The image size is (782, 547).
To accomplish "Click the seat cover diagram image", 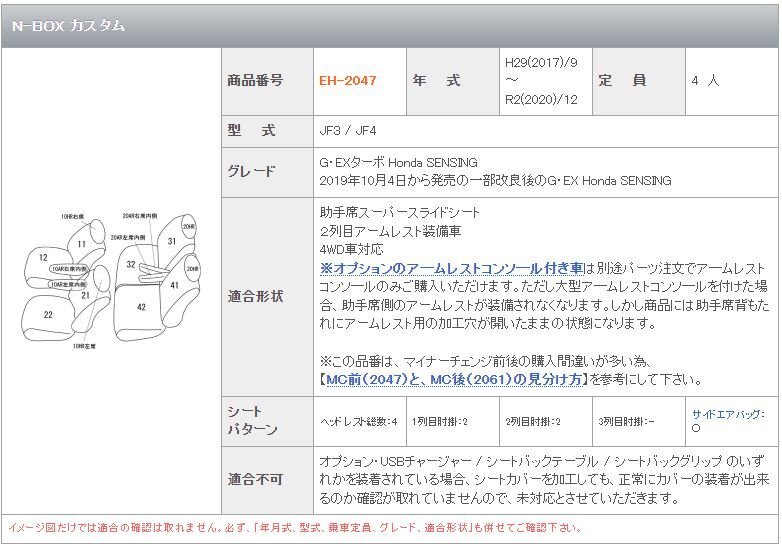I will pyautogui.click(x=111, y=280).
